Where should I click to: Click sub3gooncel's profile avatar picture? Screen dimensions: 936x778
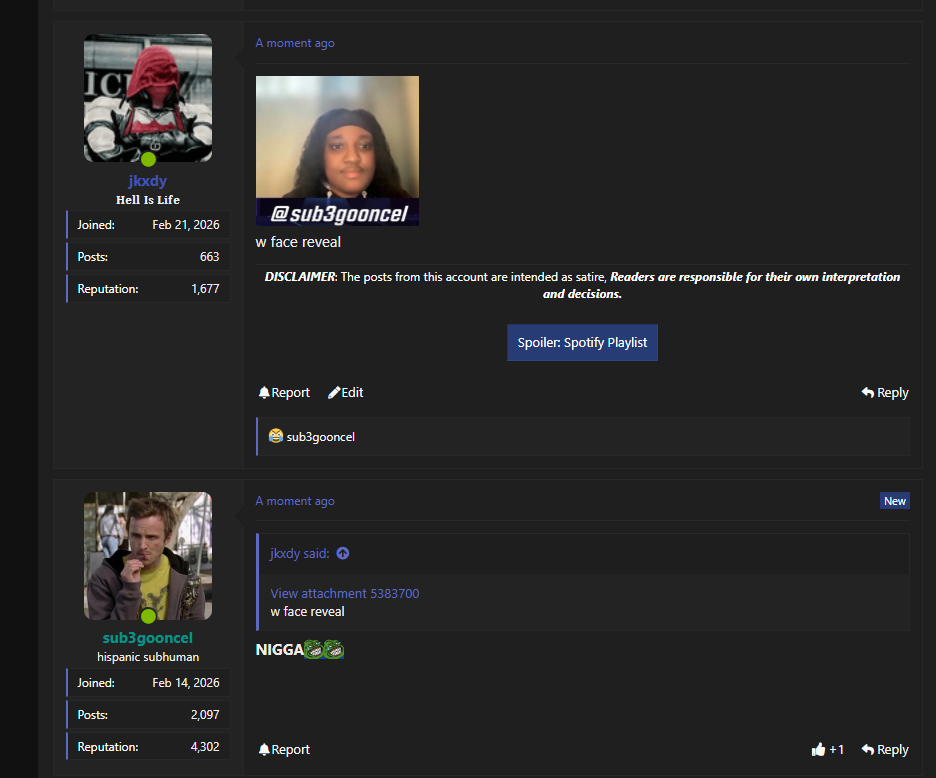pos(148,556)
